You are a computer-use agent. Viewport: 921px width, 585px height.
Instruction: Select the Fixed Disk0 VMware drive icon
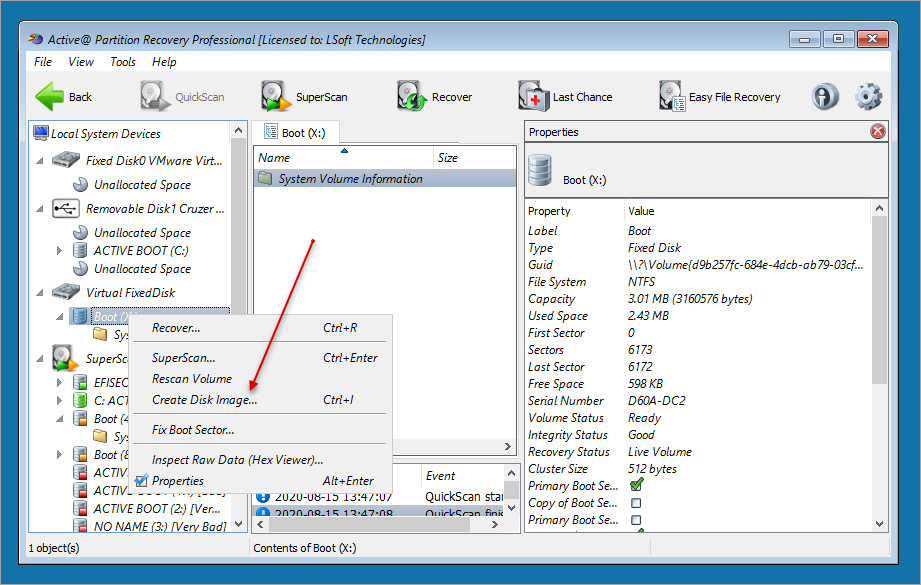tap(66, 160)
